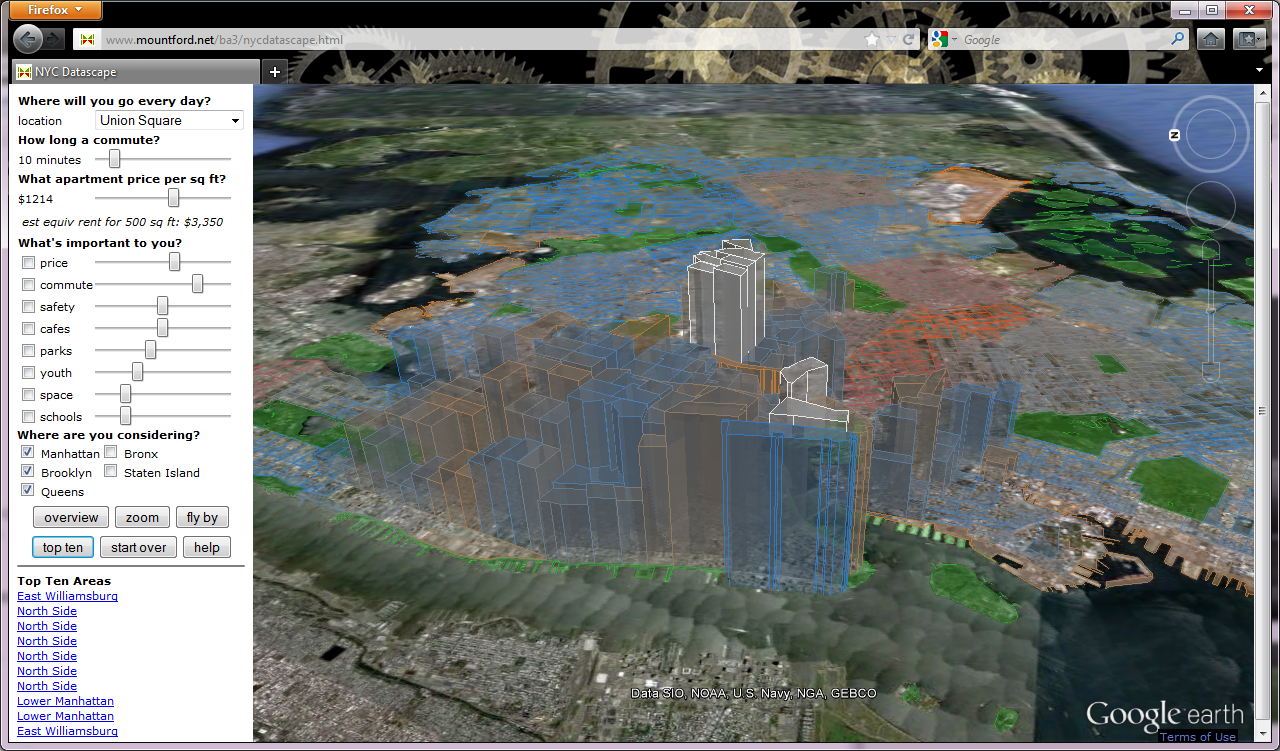Click the price importance slider
The height and width of the screenshot is (751, 1280).
click(x=174, y=262)
